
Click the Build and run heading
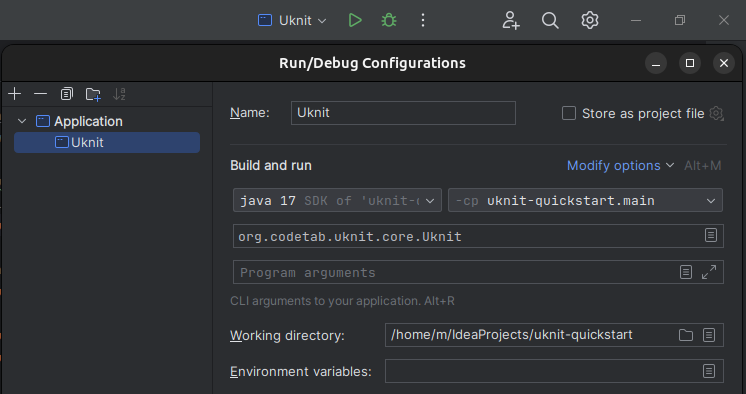coord(271,166)
